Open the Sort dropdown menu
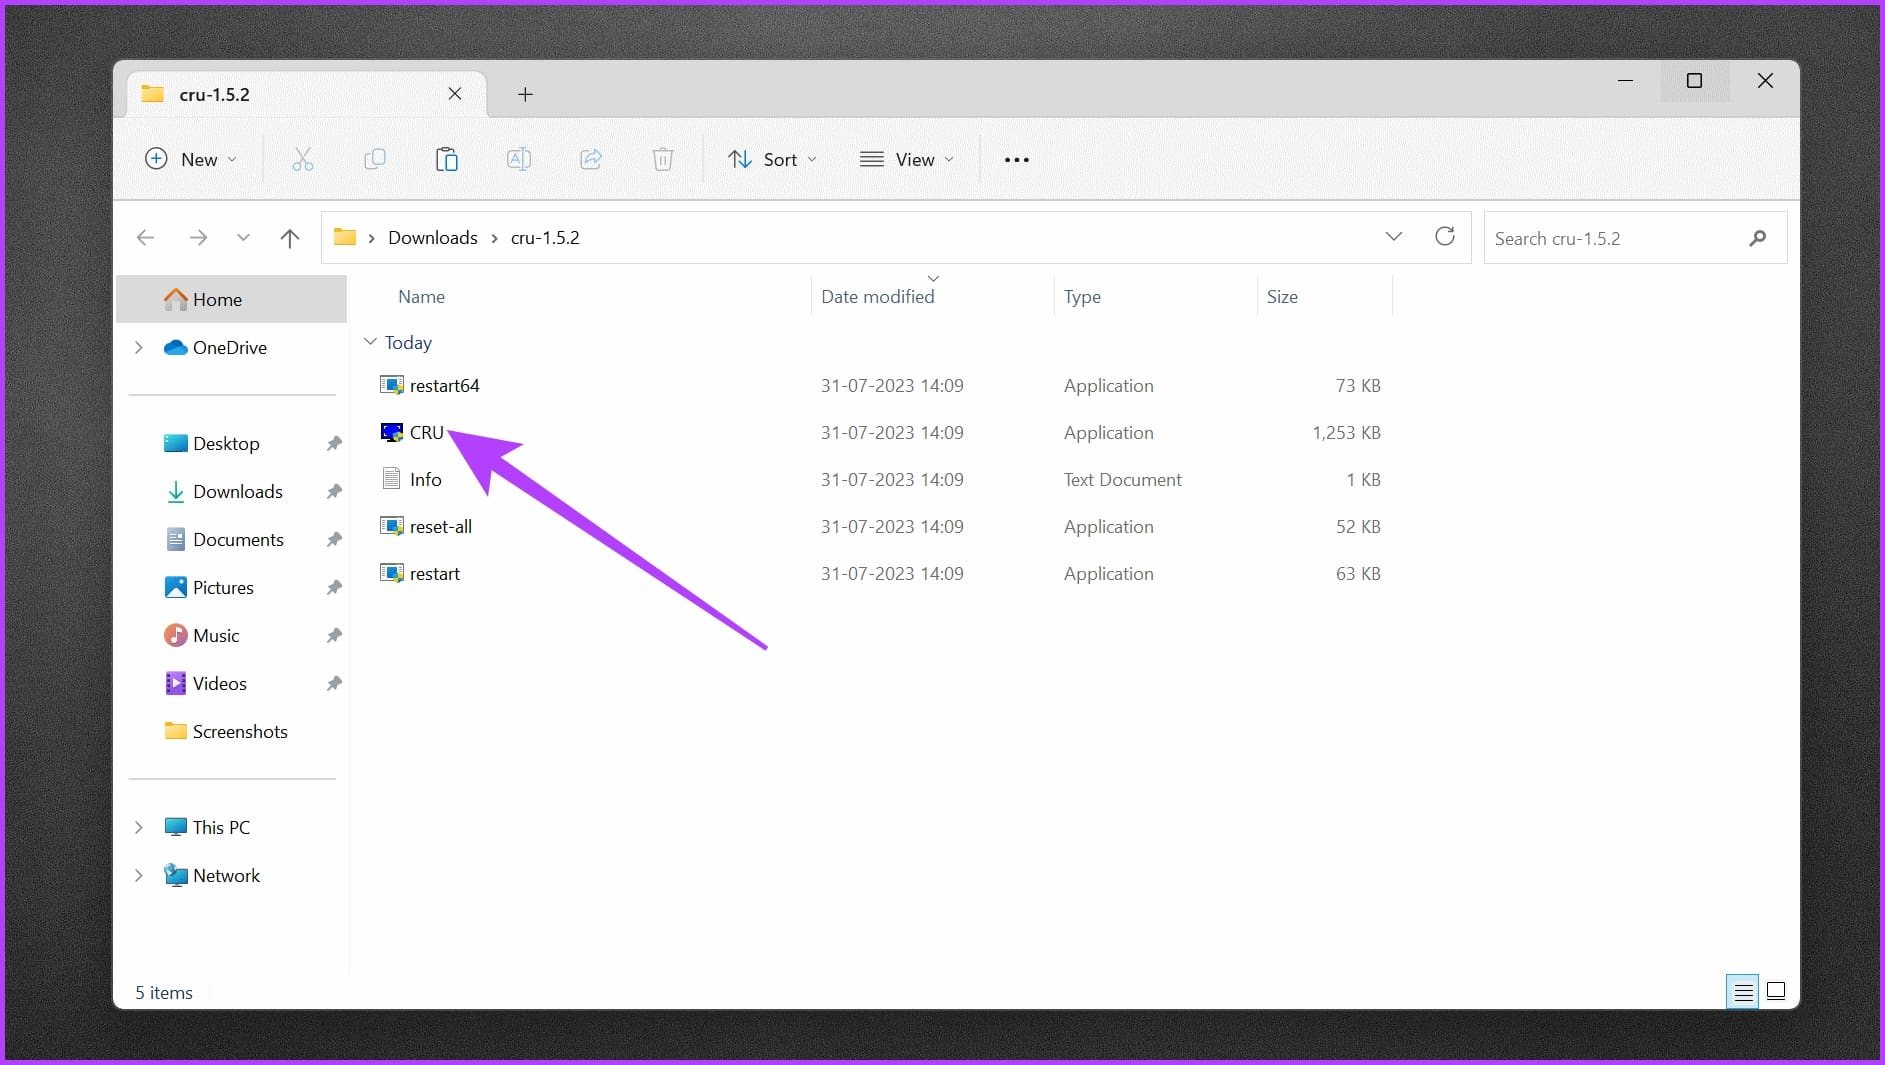Image resolution: width=1885 pixels, height=1065 pixels. coord(772,160)
